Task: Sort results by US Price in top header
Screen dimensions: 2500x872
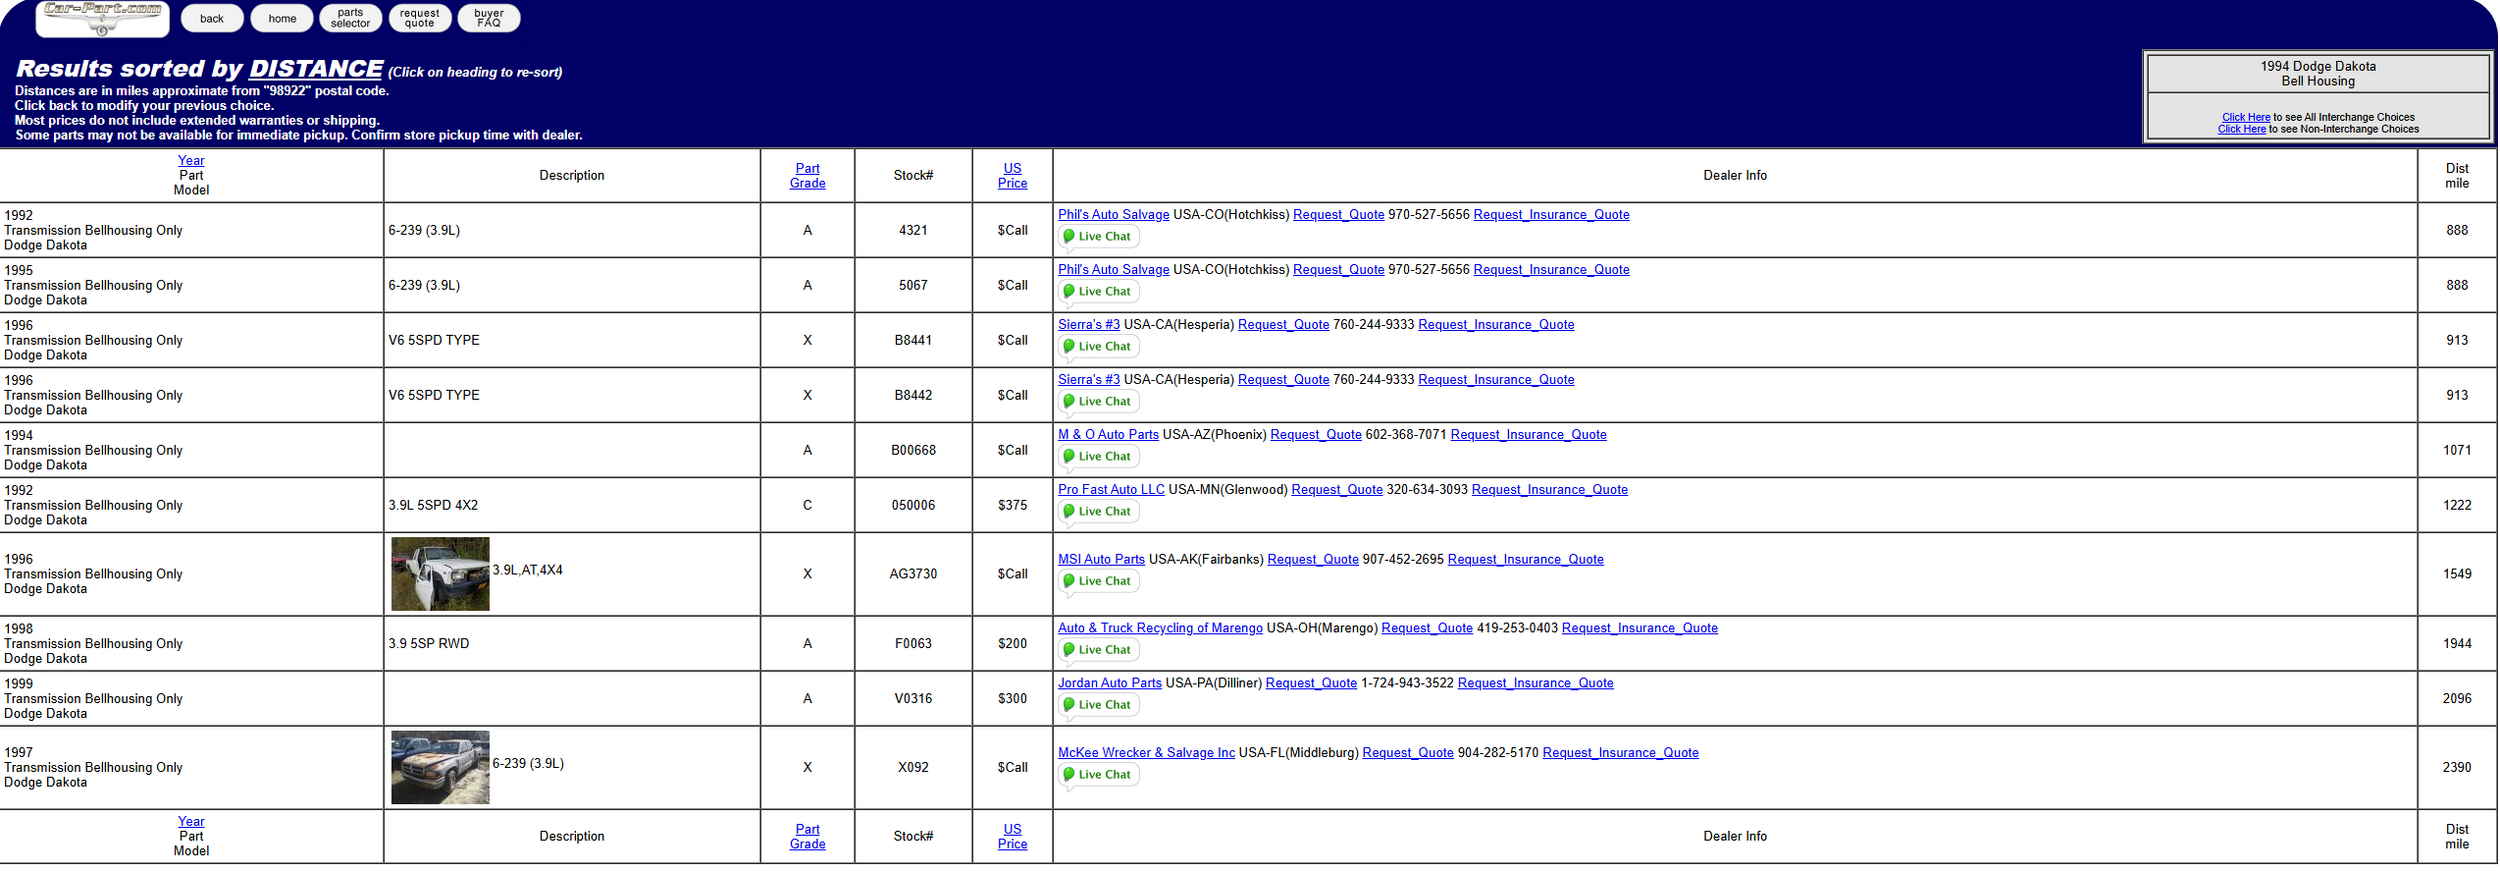Action: [1012, 176]
